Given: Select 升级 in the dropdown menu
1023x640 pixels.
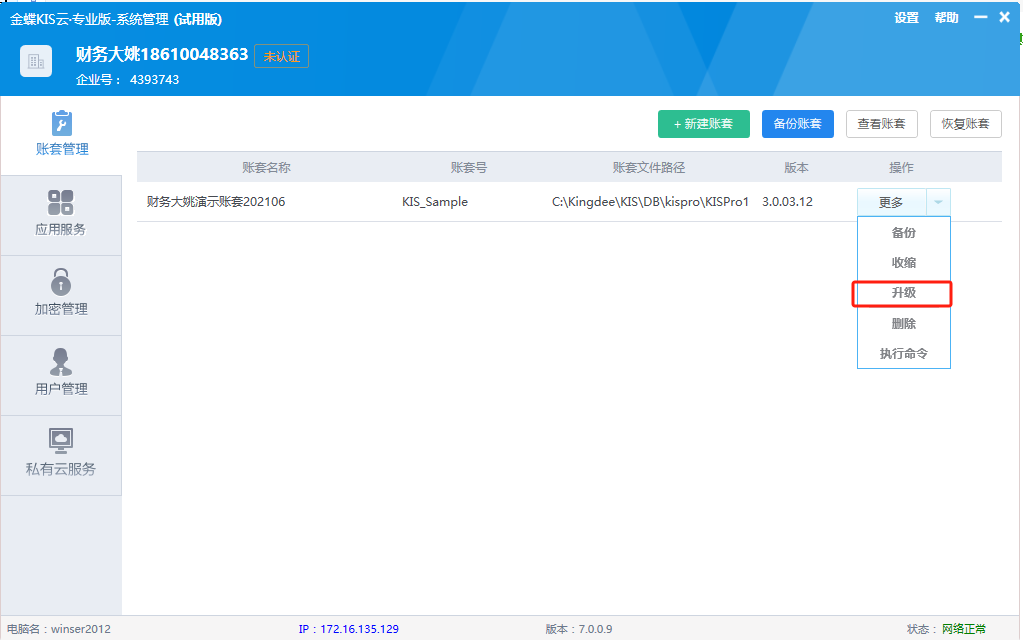Looking at the screenshot, I should pos(904,293).
